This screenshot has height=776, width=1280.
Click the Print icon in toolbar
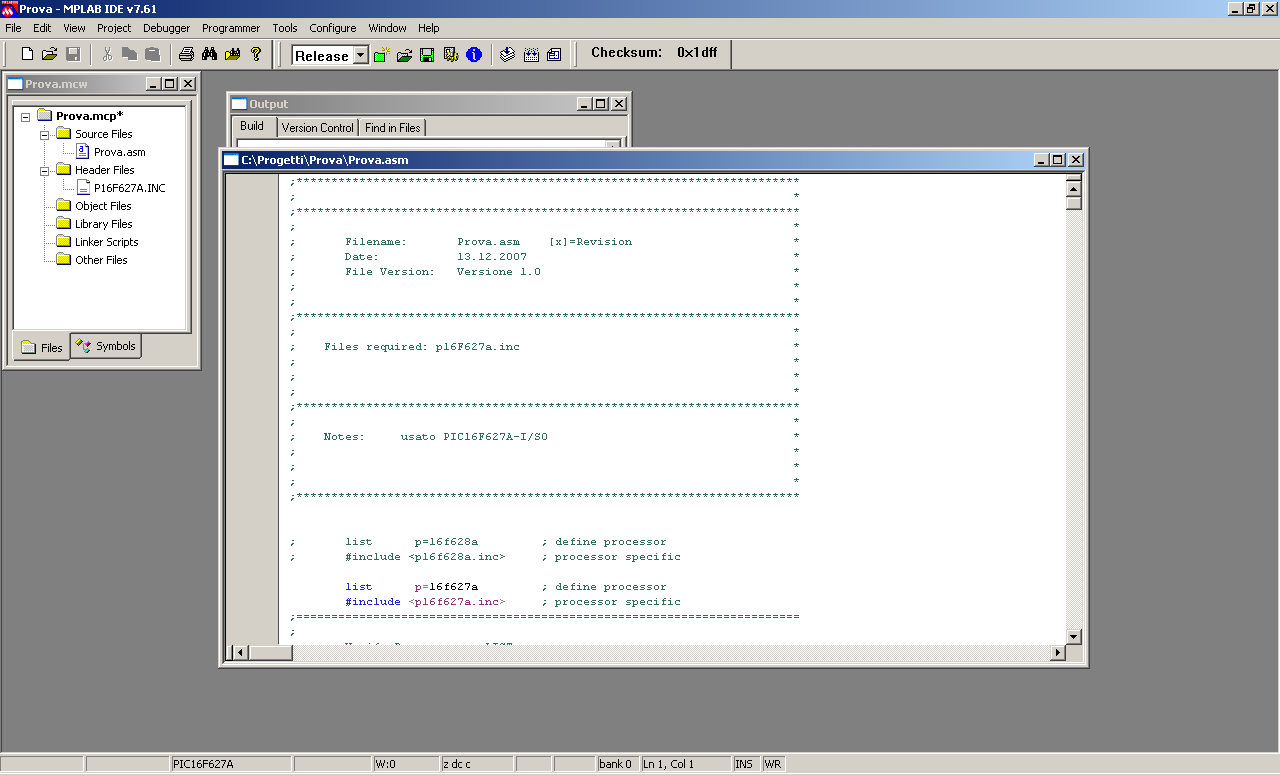click(x=186, y=54)
